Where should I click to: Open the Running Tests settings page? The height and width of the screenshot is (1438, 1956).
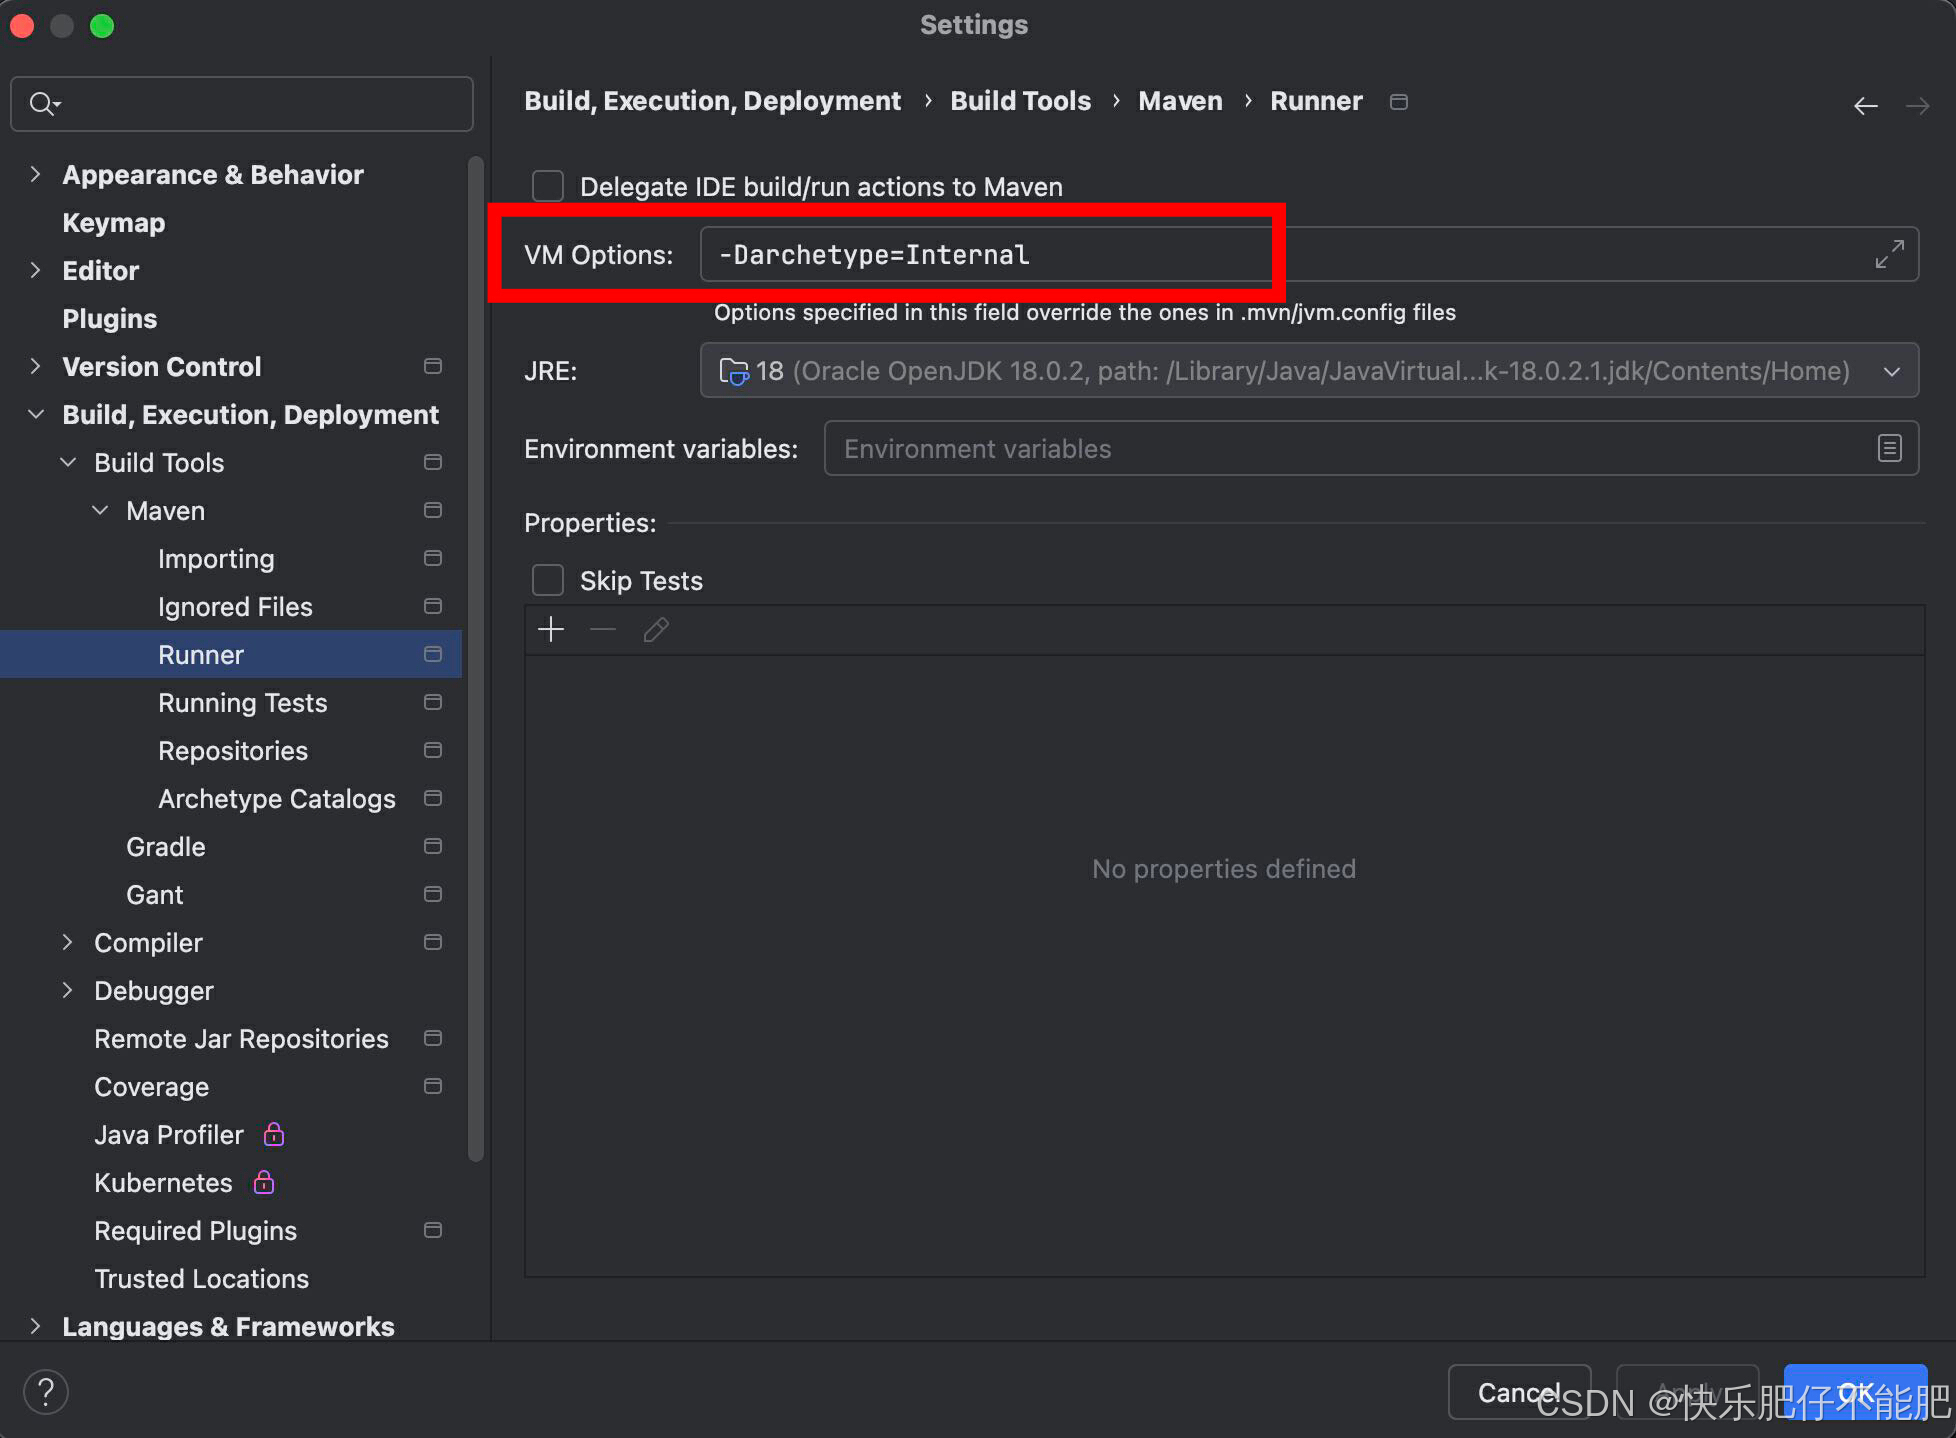[x=242, y=702]
